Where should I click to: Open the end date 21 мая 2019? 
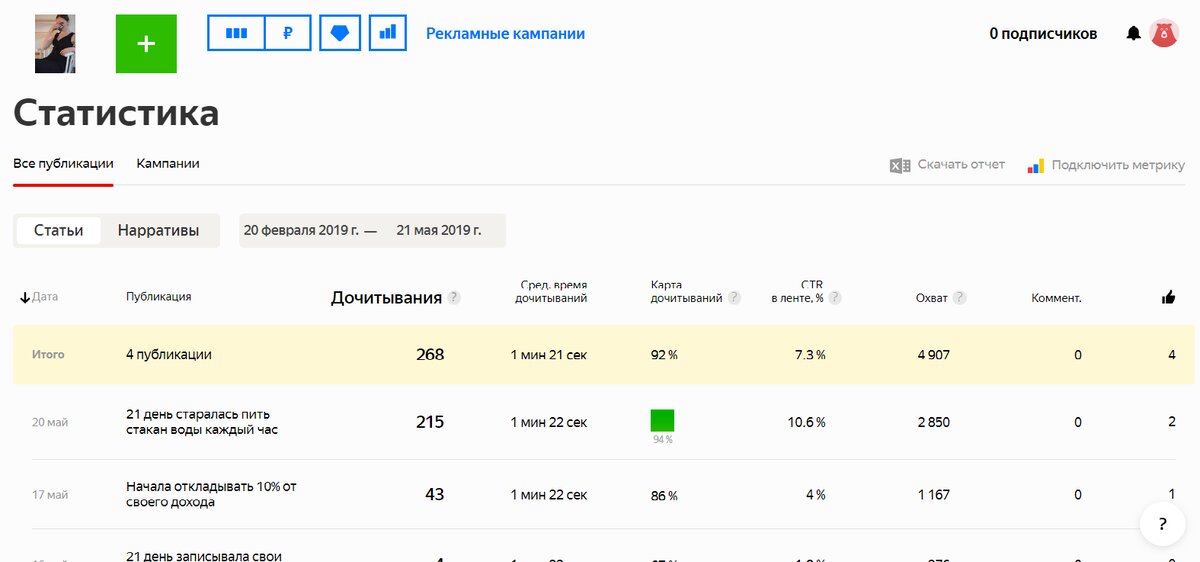(x=439, y=230)
